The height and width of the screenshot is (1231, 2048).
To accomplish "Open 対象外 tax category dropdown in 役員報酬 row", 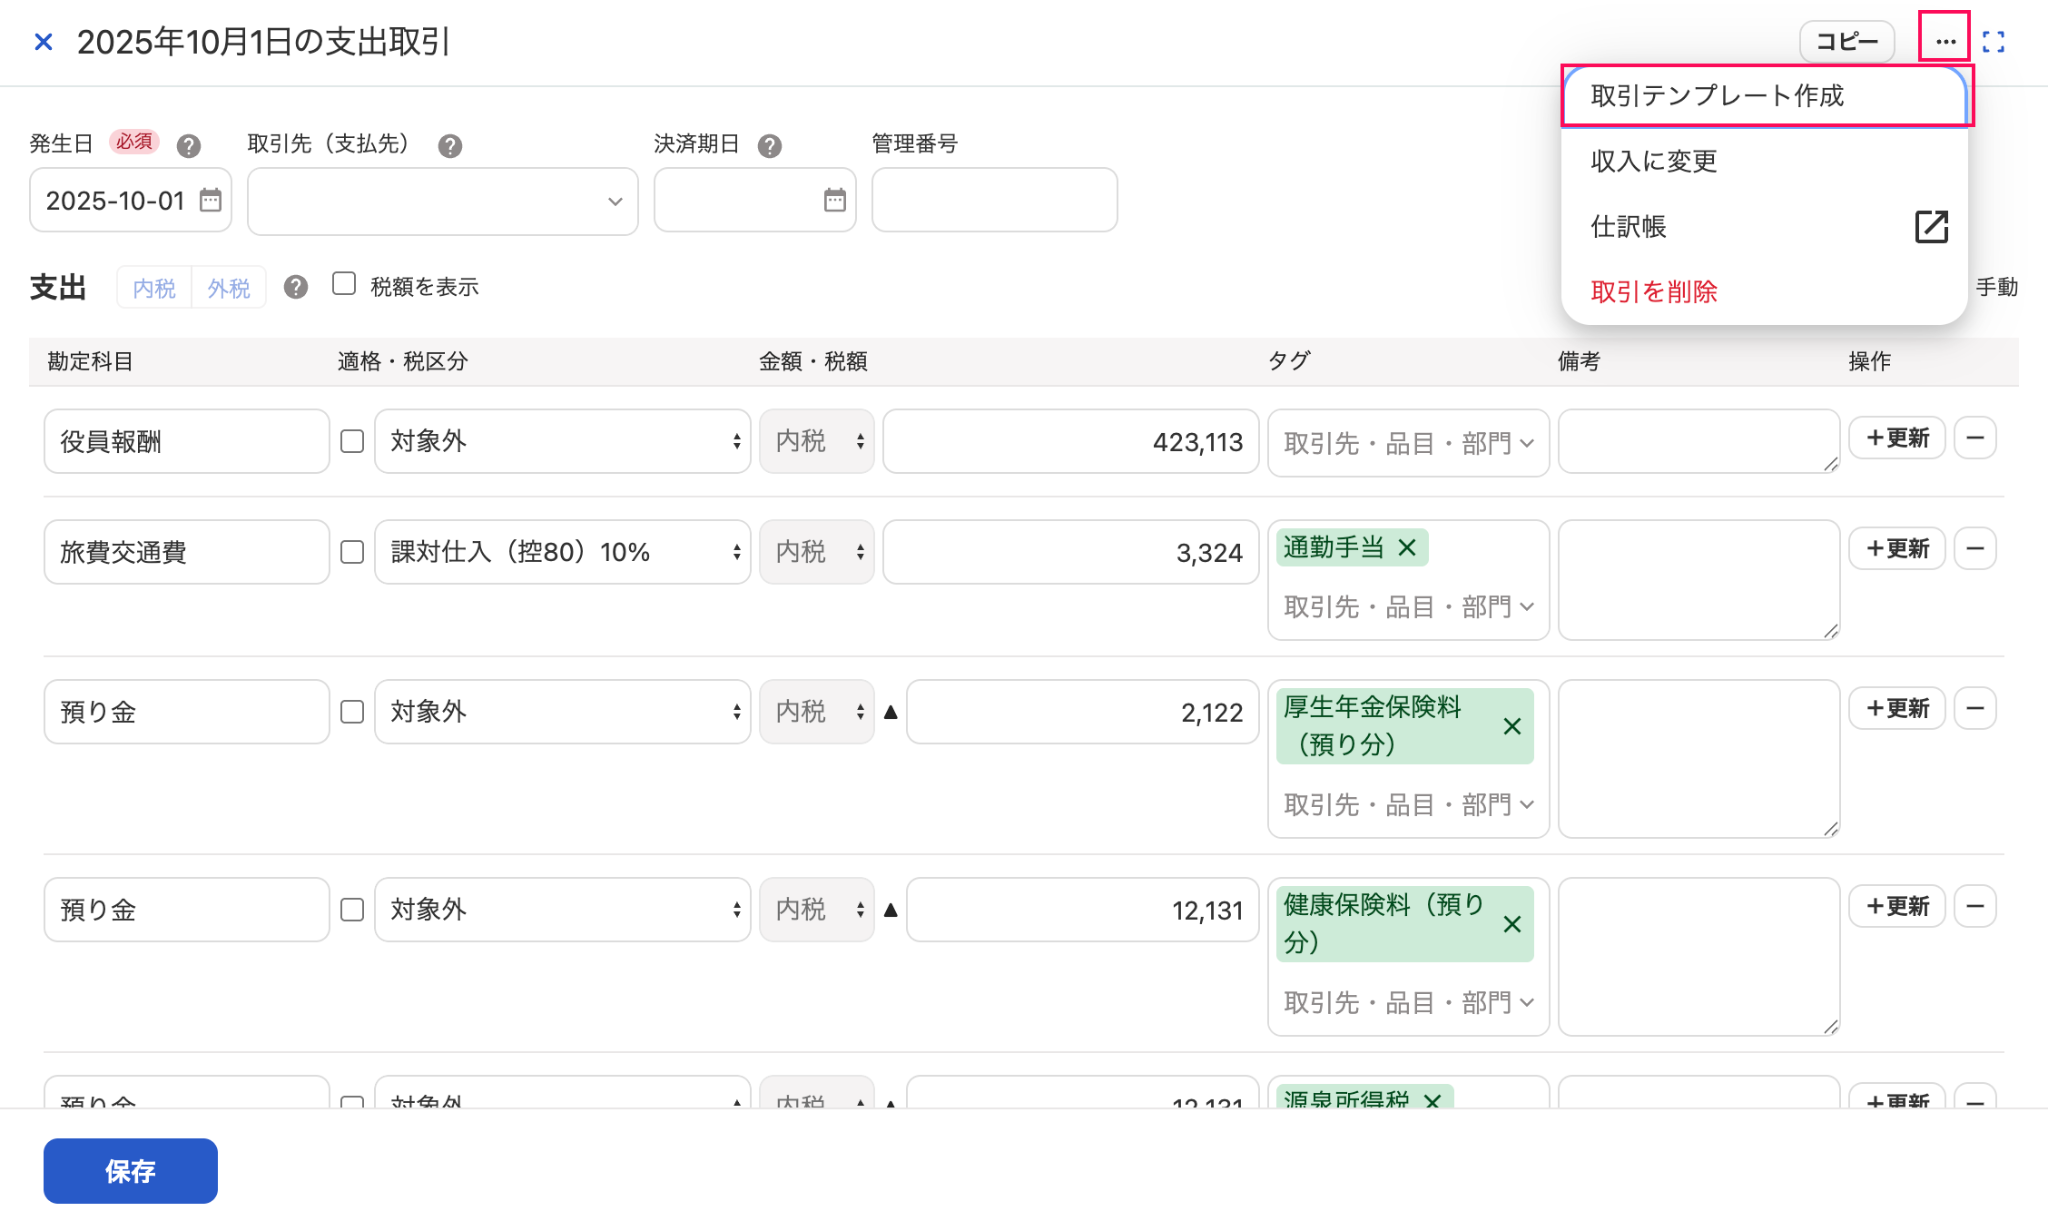I will tap(563, 441).
